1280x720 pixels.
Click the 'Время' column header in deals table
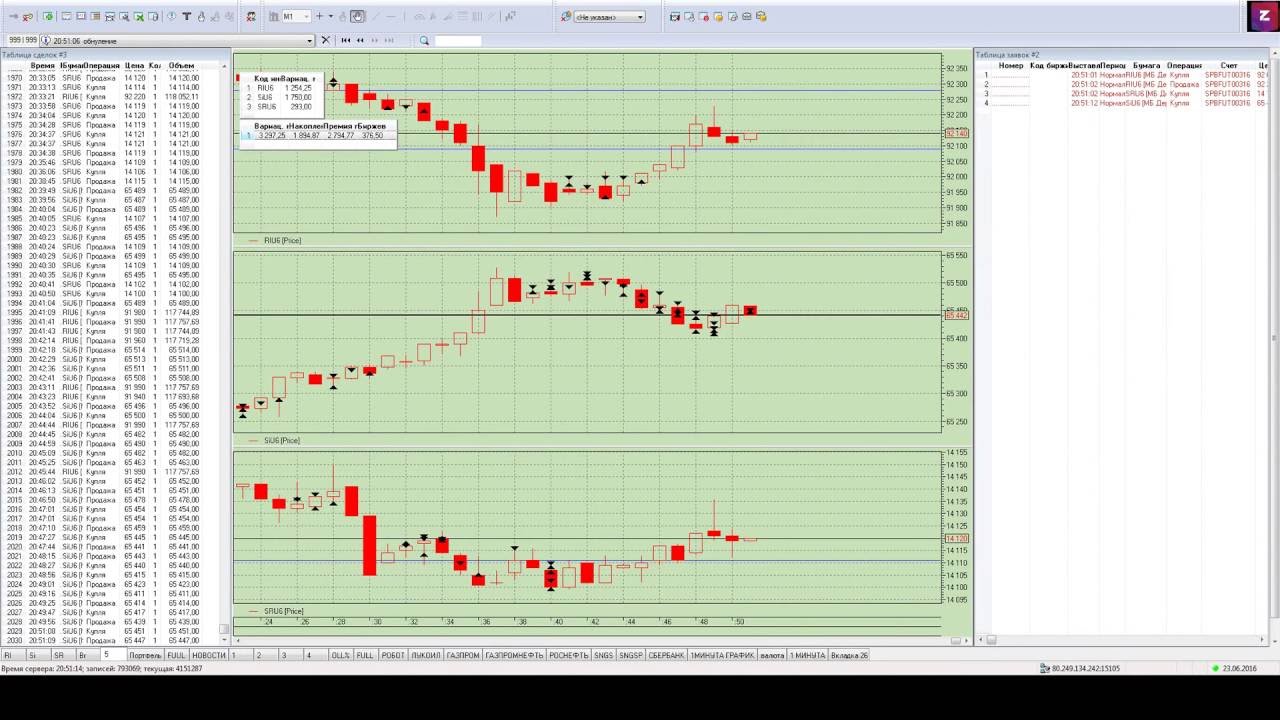point(42,66)
